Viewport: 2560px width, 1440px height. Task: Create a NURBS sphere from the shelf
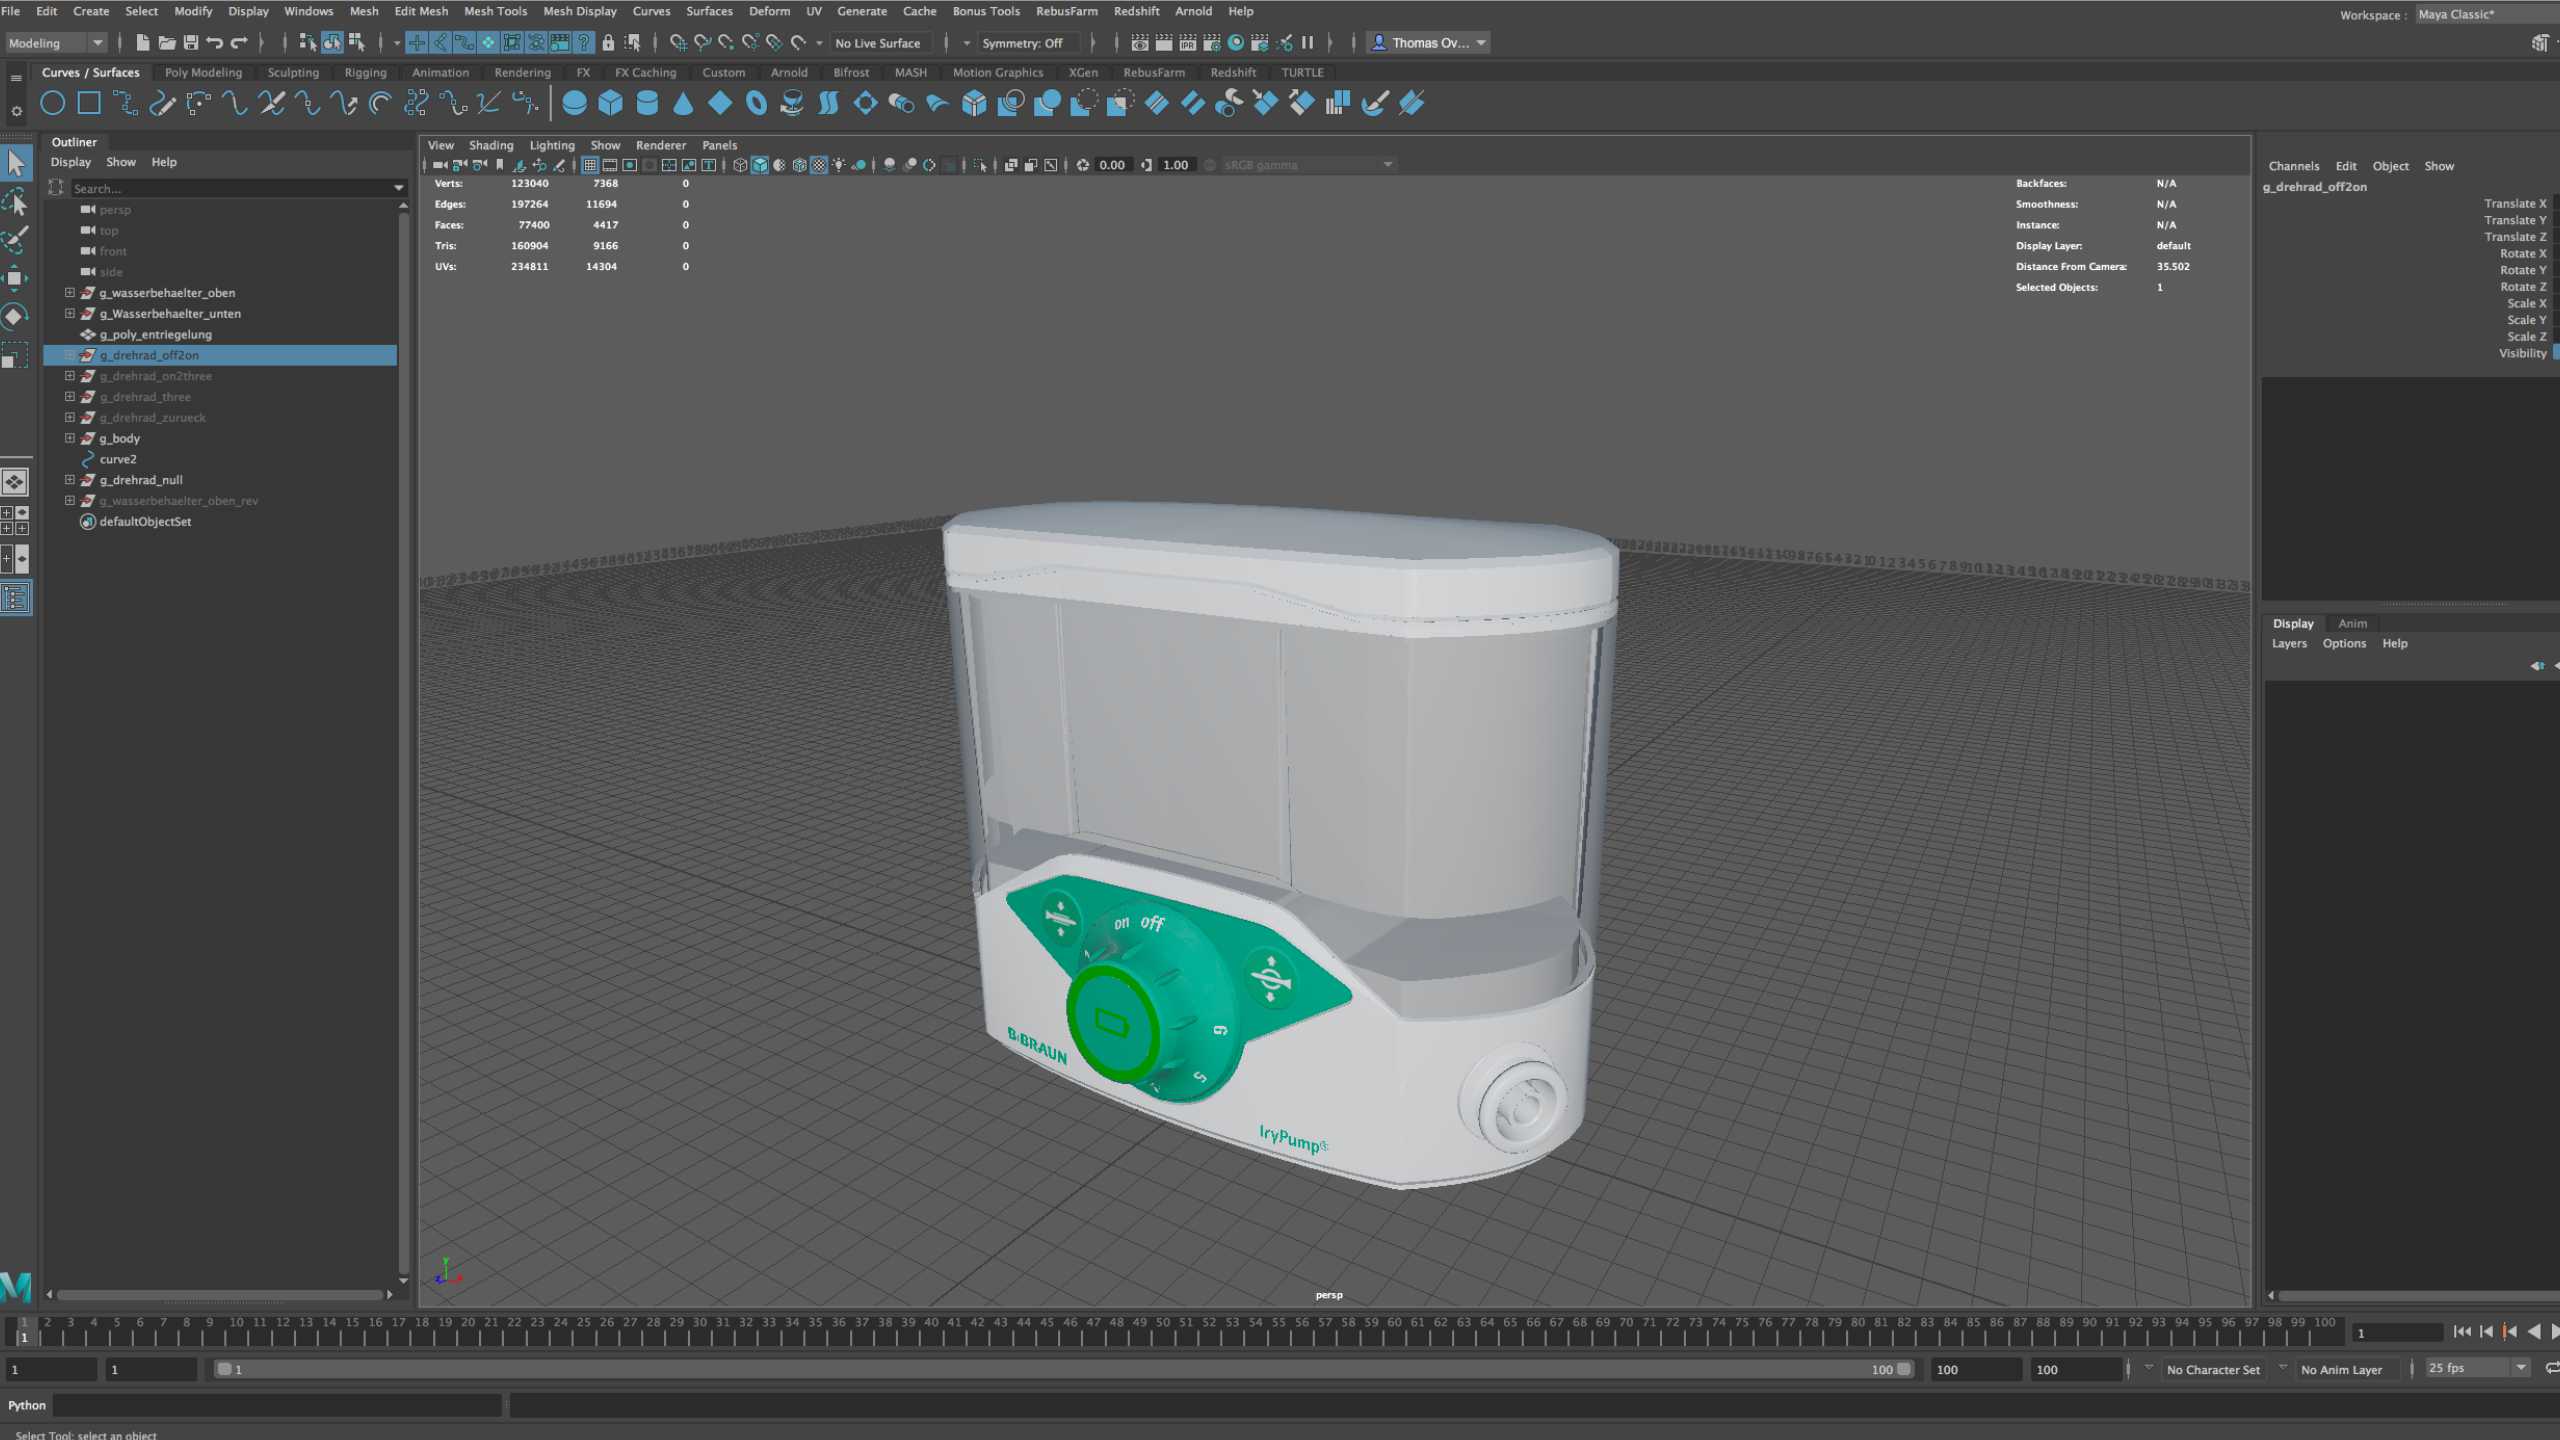[574, 103]
